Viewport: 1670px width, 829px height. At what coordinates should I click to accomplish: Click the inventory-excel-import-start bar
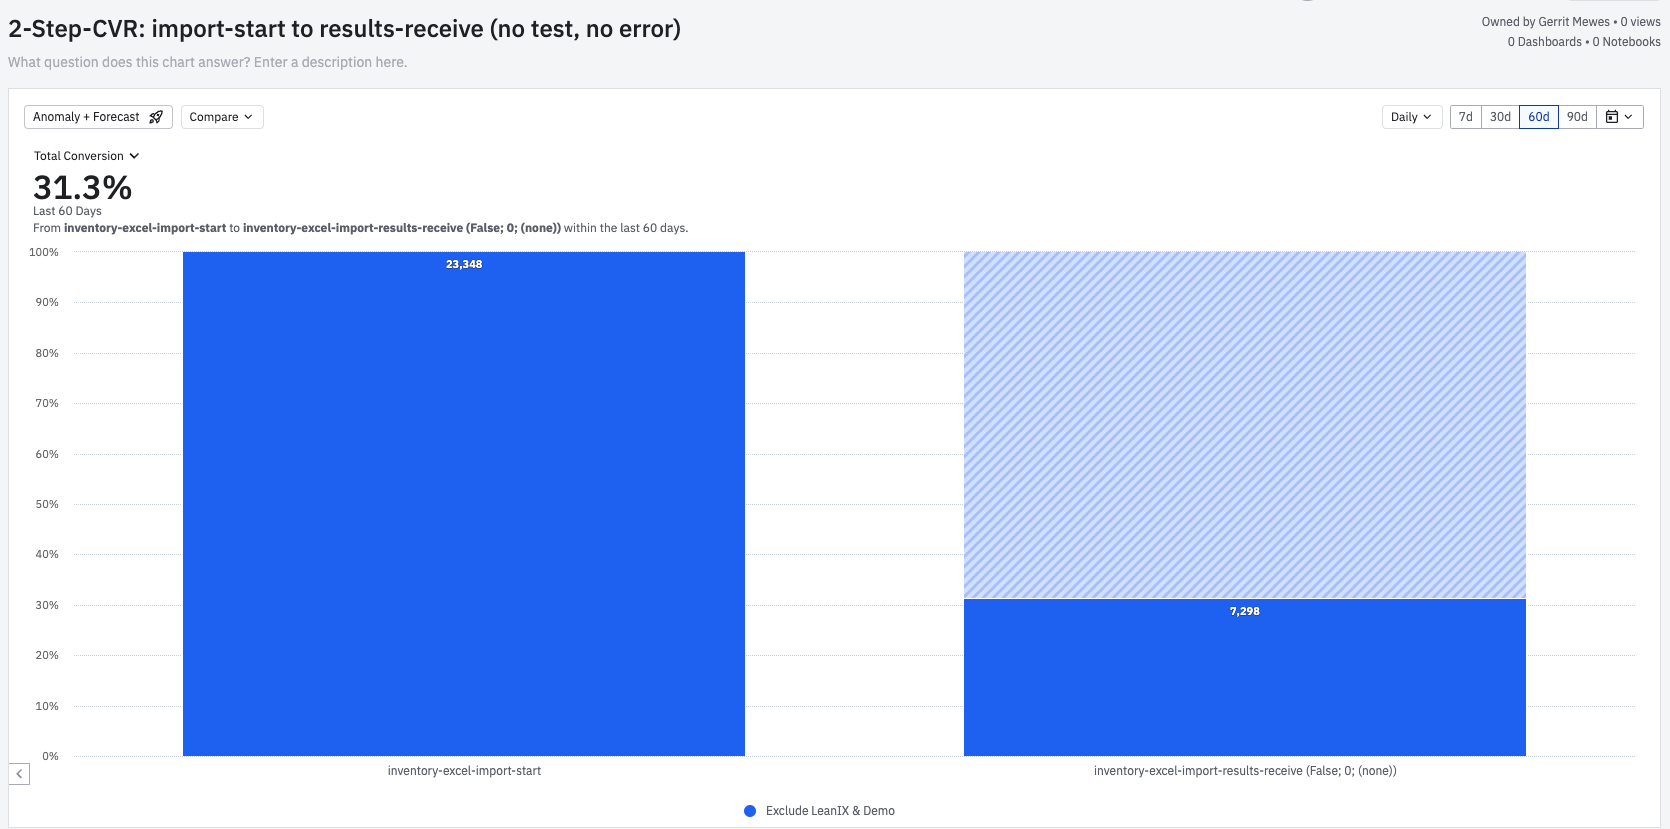coord(464,504)
